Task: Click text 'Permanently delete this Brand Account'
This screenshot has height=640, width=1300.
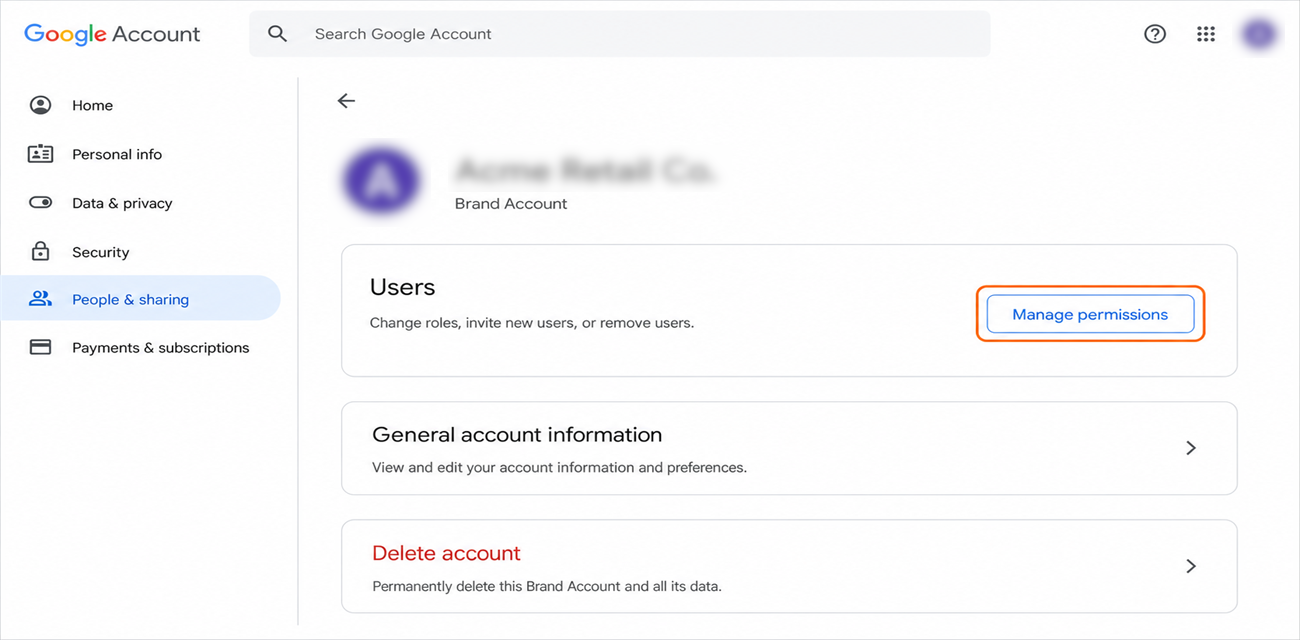Action: pos(497,586)
